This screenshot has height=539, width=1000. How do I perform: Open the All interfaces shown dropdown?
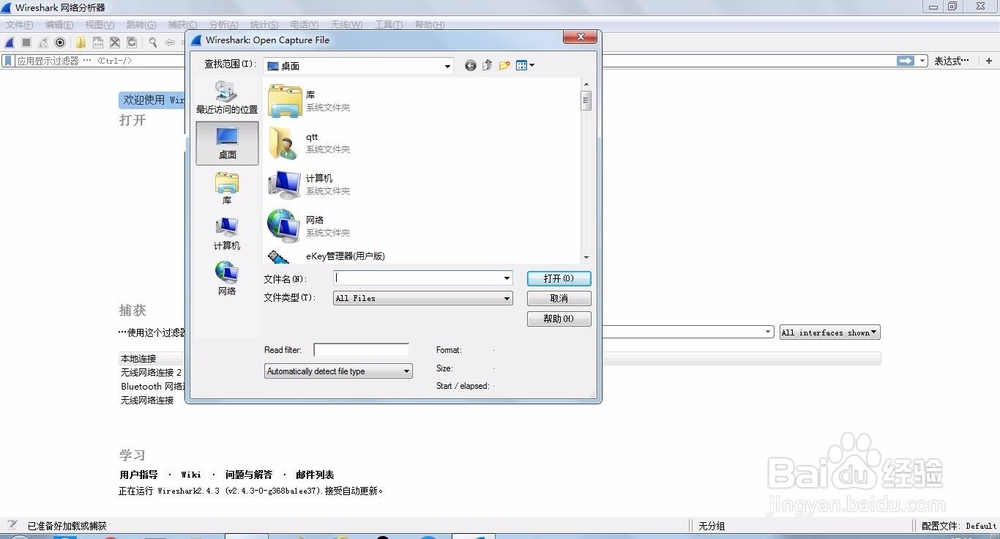829,332
